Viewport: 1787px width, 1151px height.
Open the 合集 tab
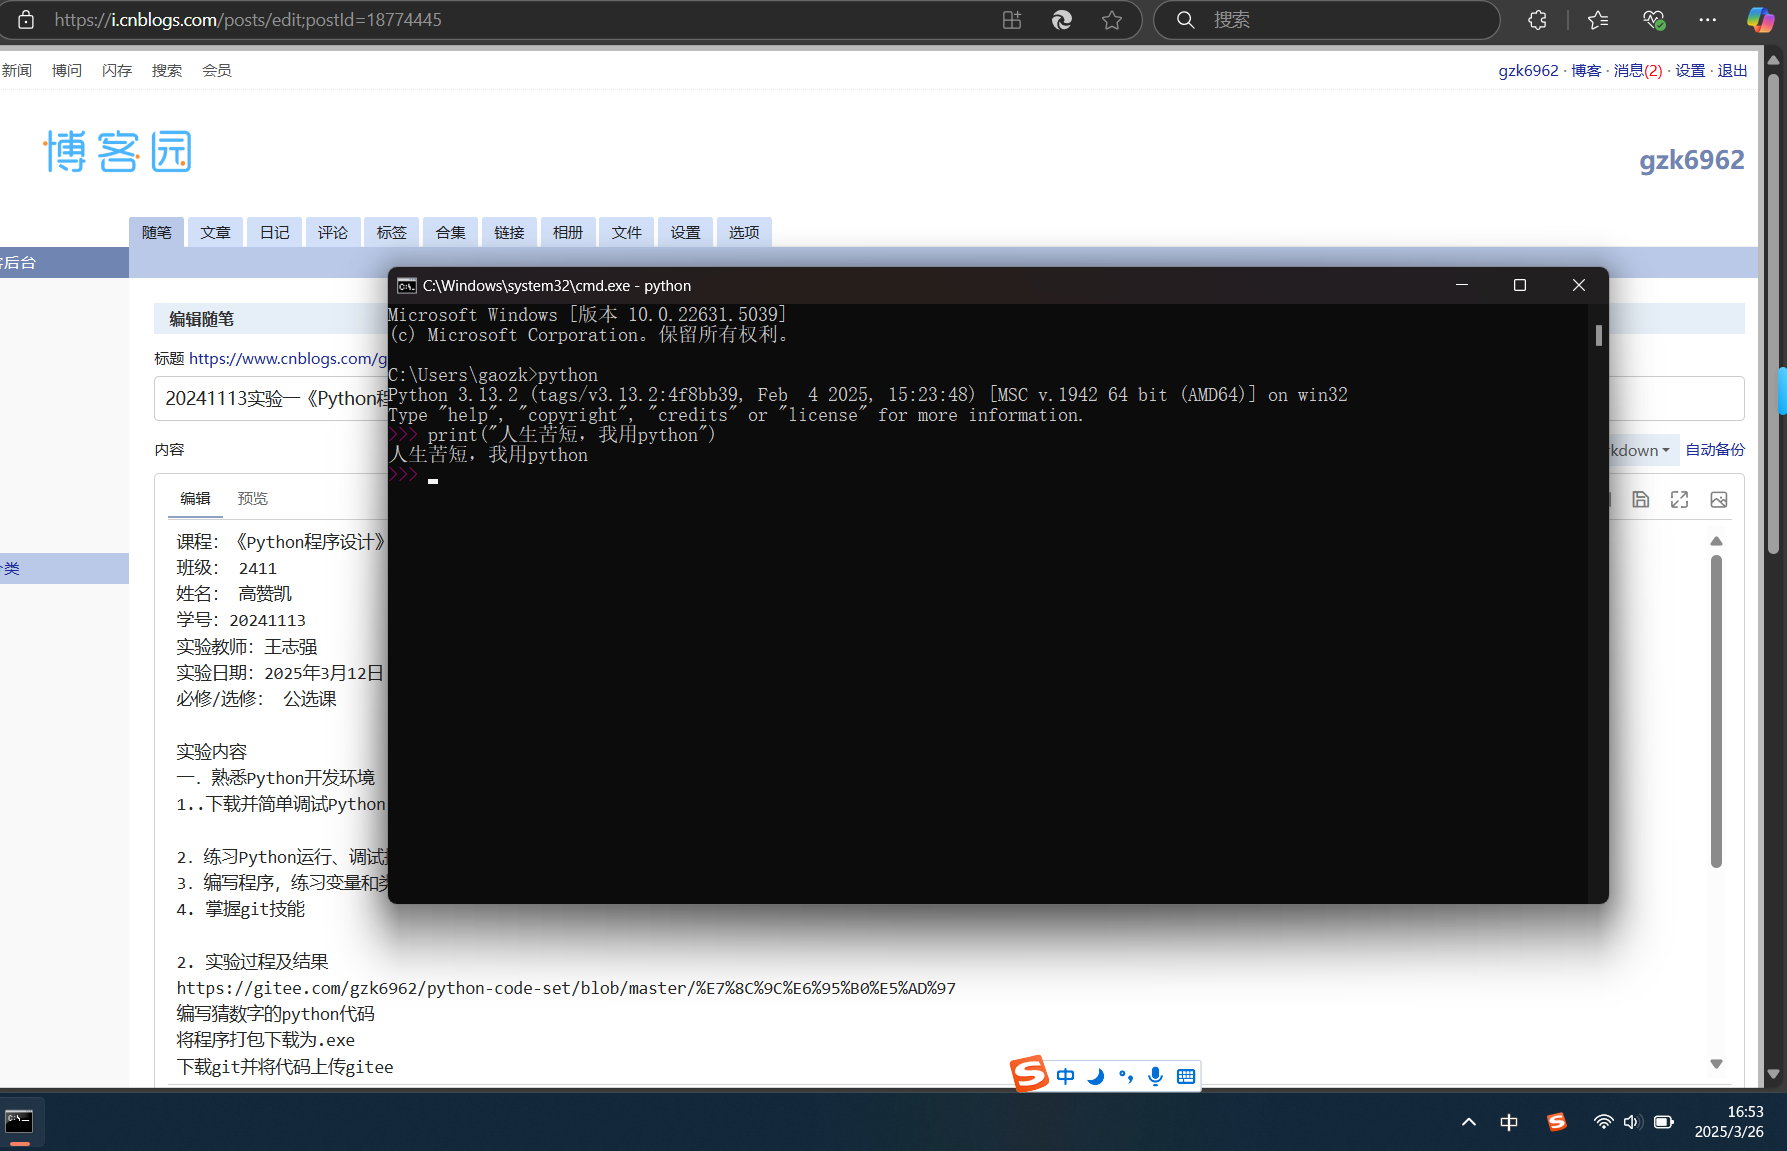[x=451, y=232]
